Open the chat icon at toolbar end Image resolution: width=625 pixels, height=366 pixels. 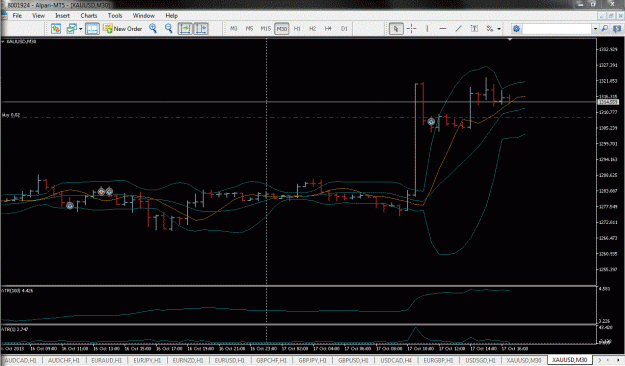point(617,29)
